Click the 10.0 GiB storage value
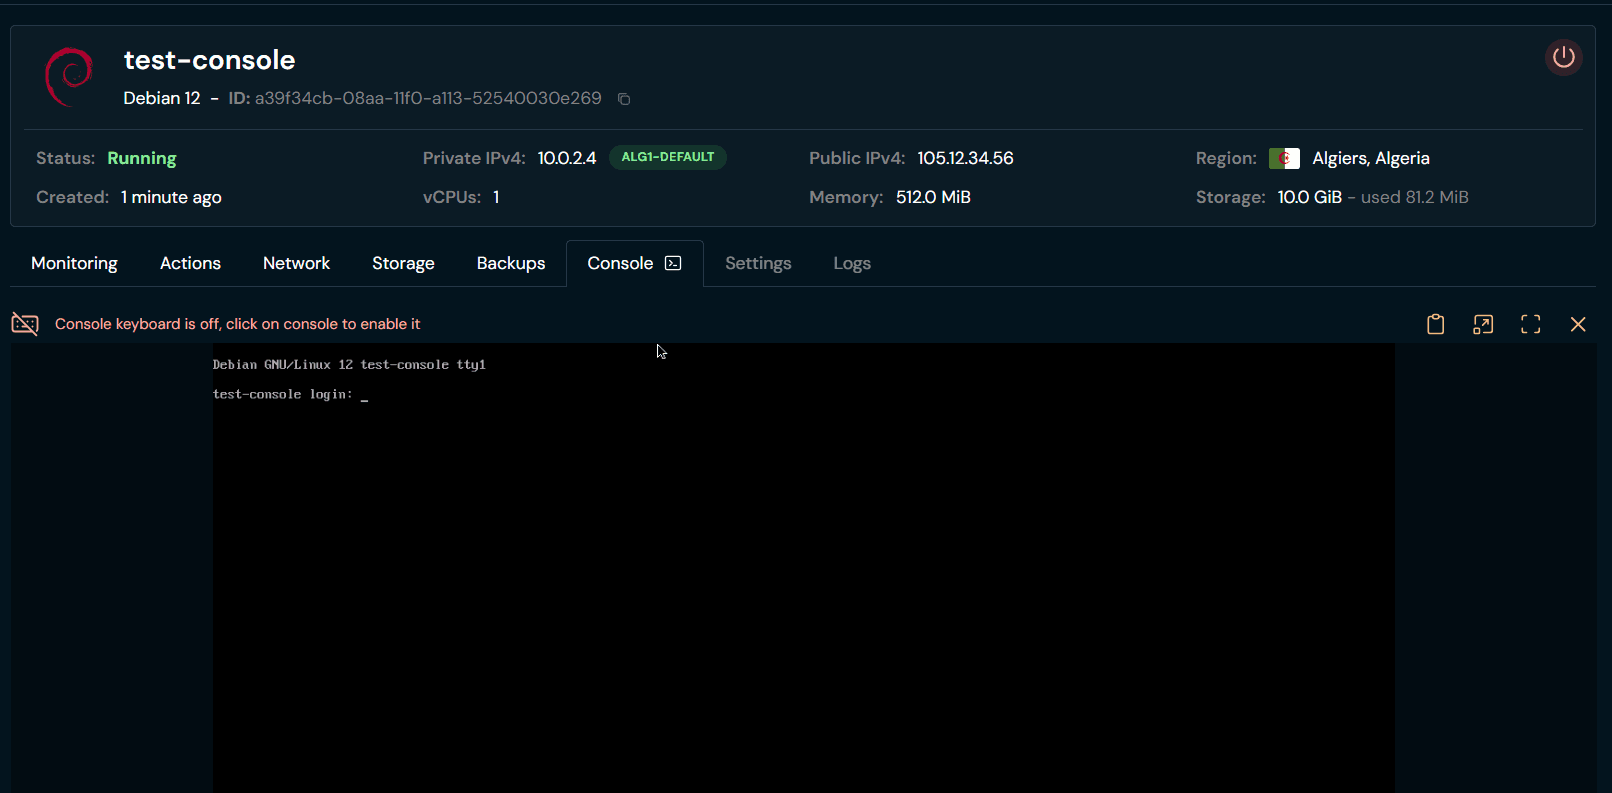Screen dimensions: 1612x793 tap(1310, 197)
